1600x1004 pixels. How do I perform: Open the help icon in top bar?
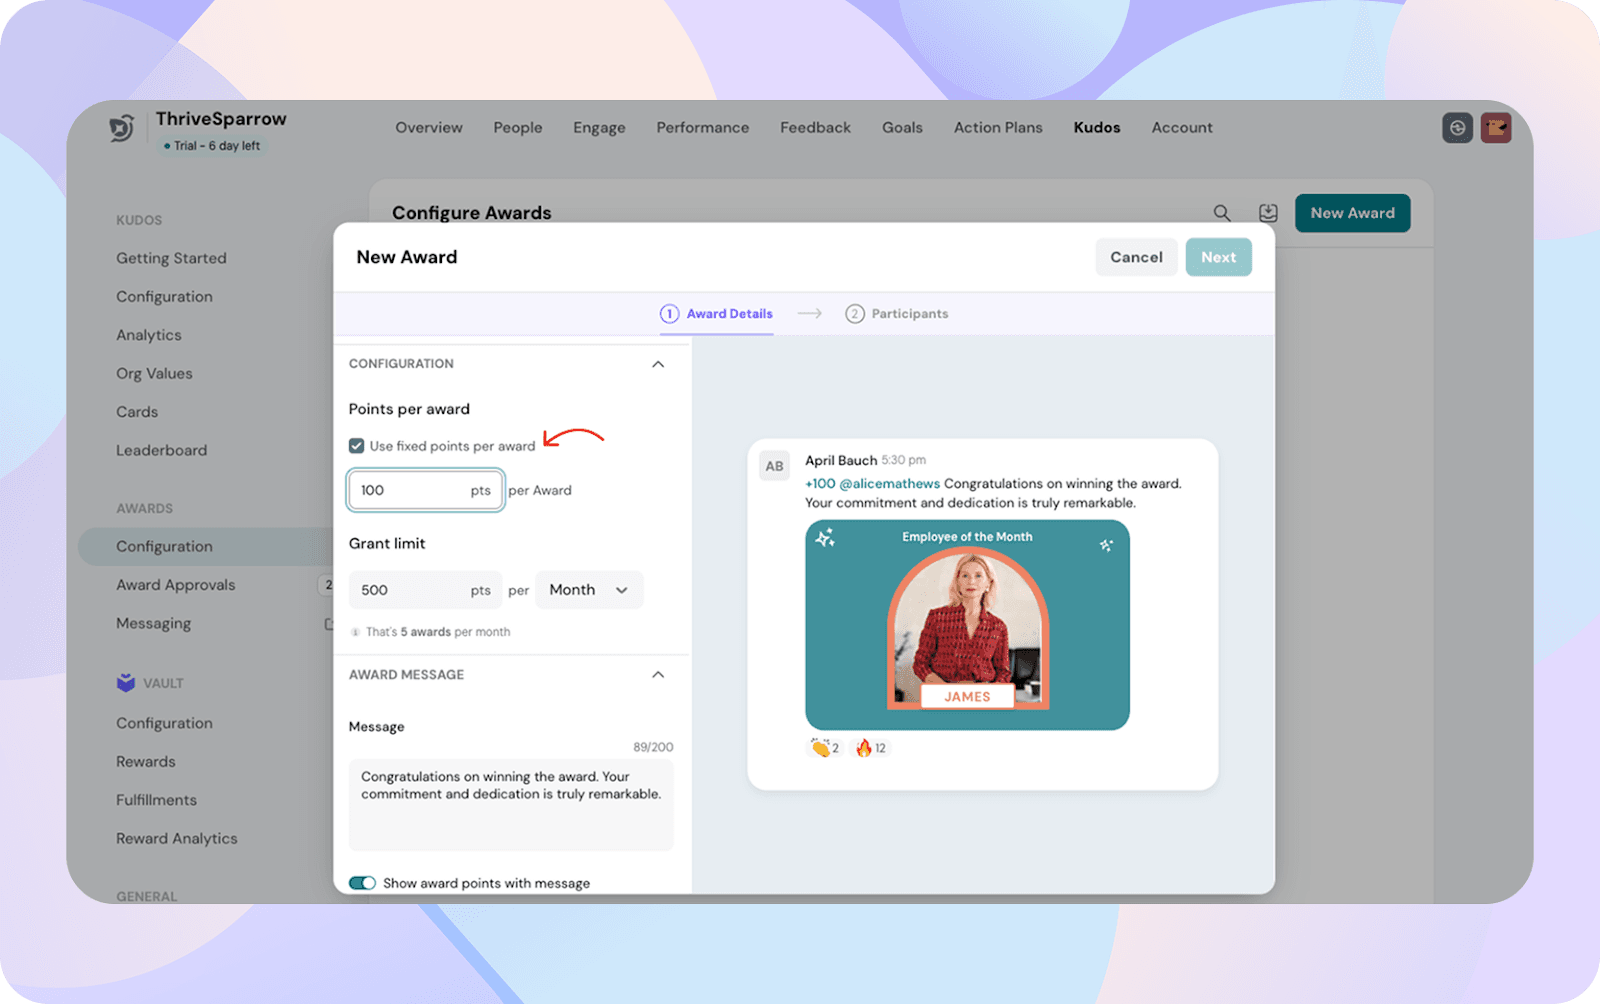(x=1457, y=128)
